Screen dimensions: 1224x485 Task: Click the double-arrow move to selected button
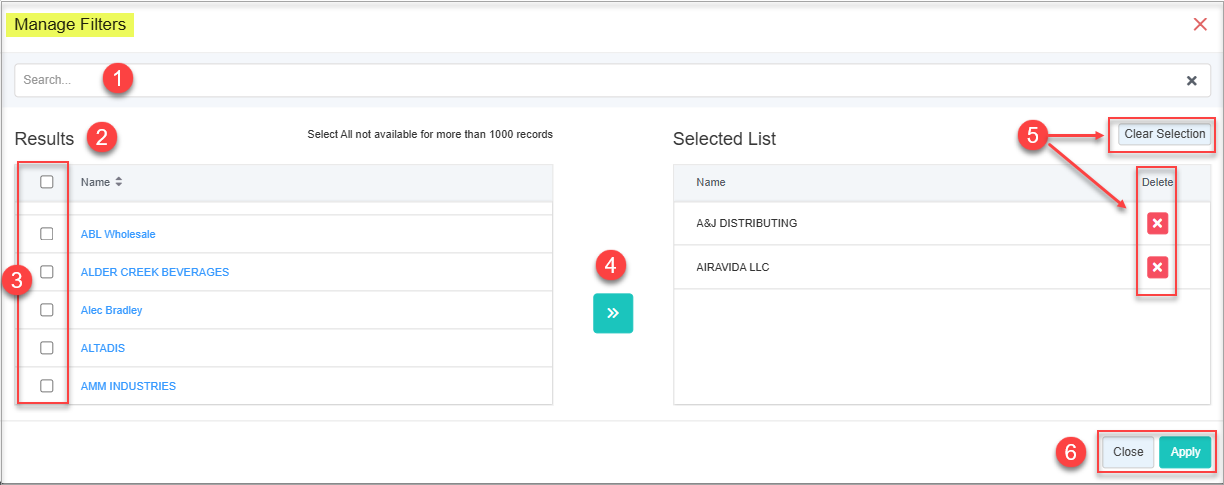click(612, 313)
